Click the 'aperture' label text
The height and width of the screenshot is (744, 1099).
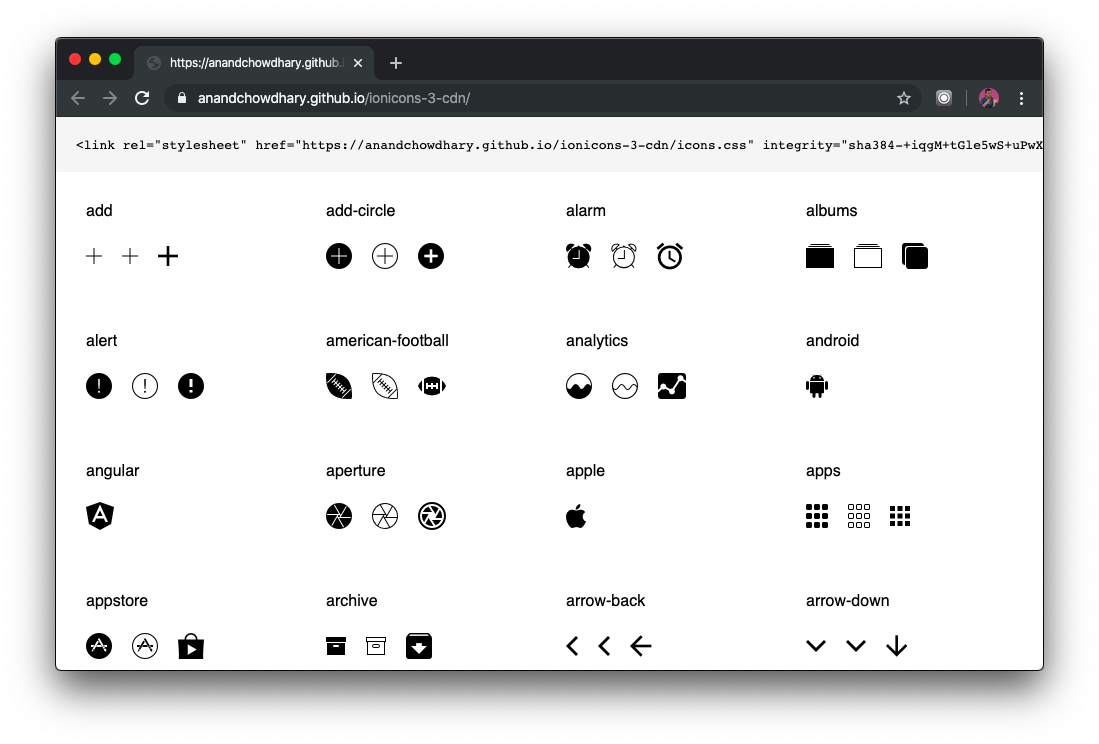pos(355,471)
